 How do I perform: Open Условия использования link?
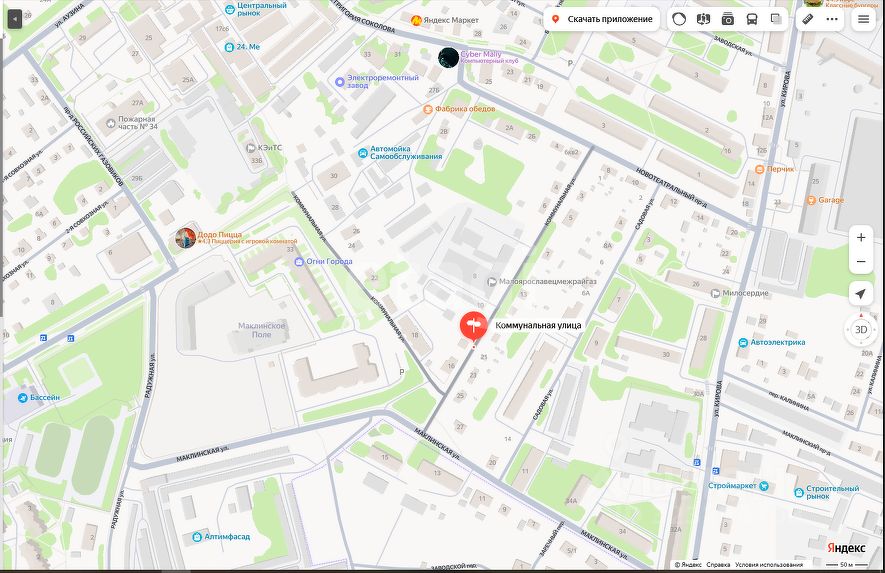point(769,565)
